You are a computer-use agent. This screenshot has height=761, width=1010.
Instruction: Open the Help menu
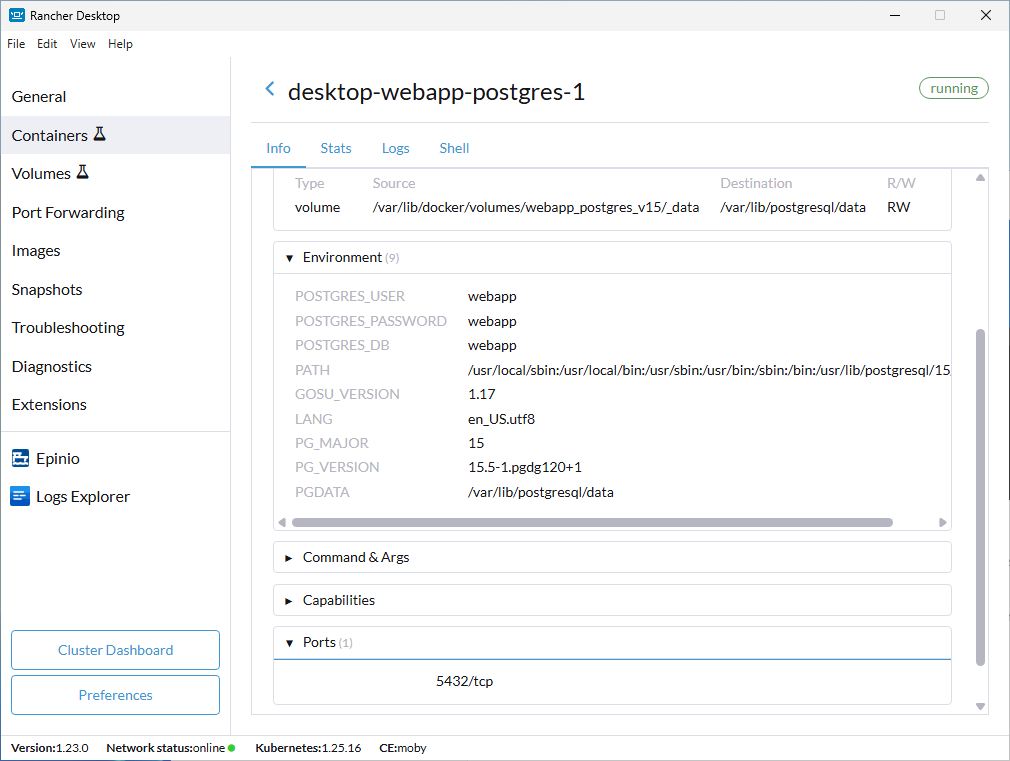120,44
